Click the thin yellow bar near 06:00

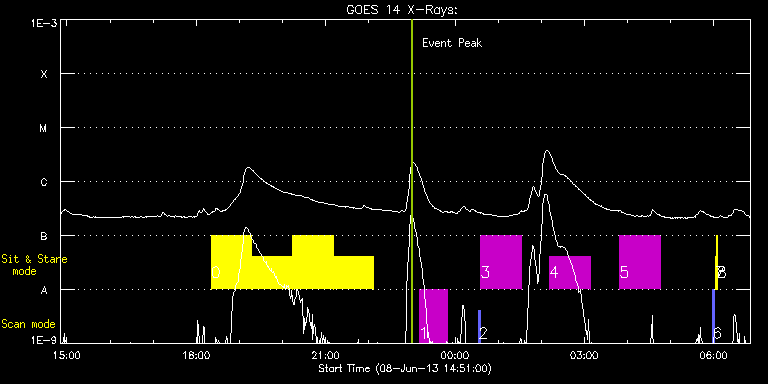[717, 262]
